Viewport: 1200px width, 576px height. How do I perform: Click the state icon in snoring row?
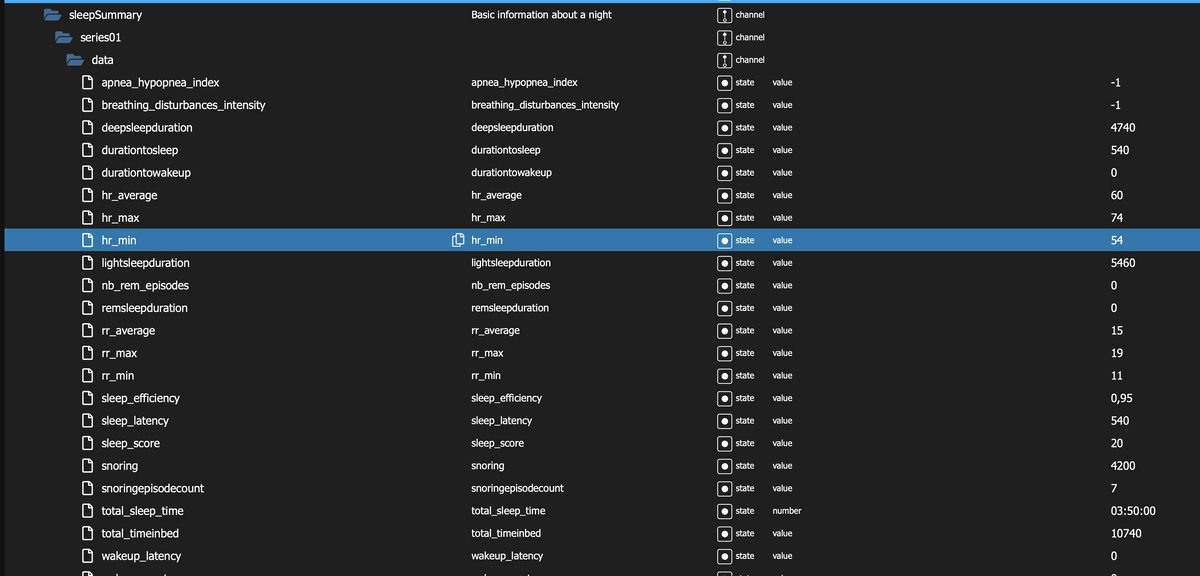(x=724, y=466)
